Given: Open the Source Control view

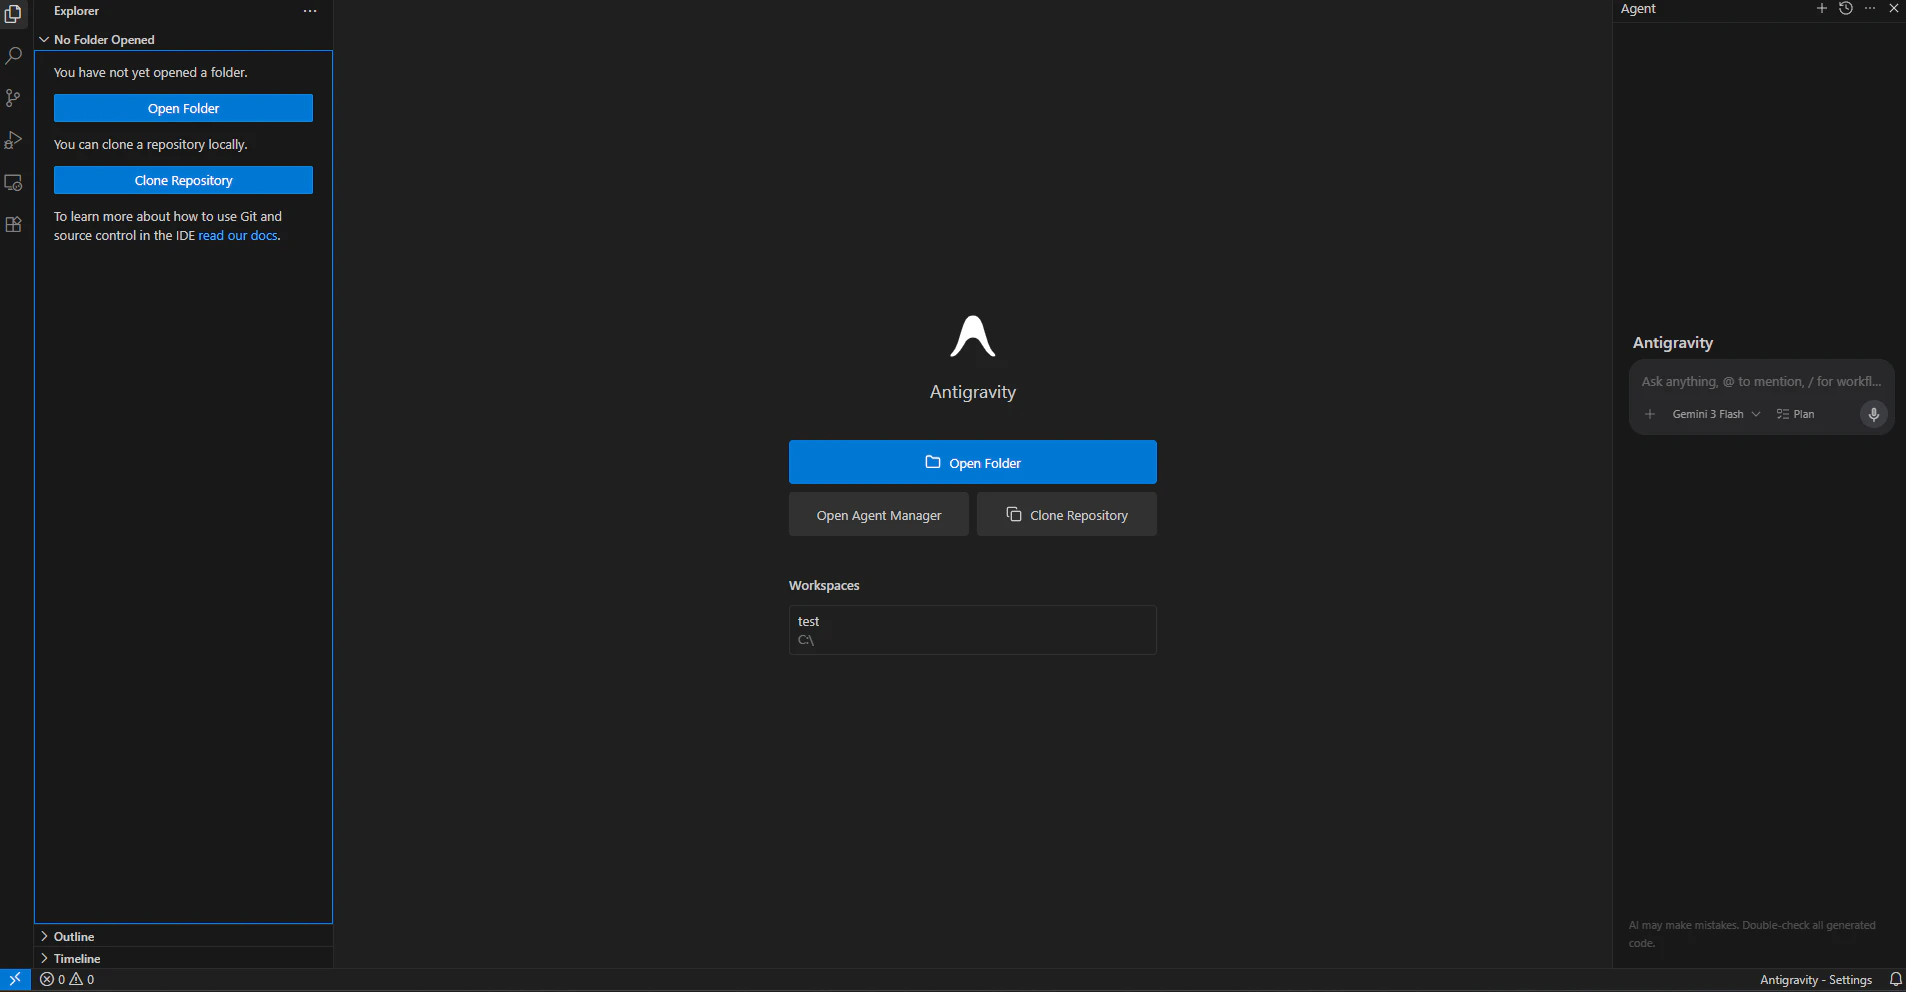Looking at the screenshot, I should 13,98.
